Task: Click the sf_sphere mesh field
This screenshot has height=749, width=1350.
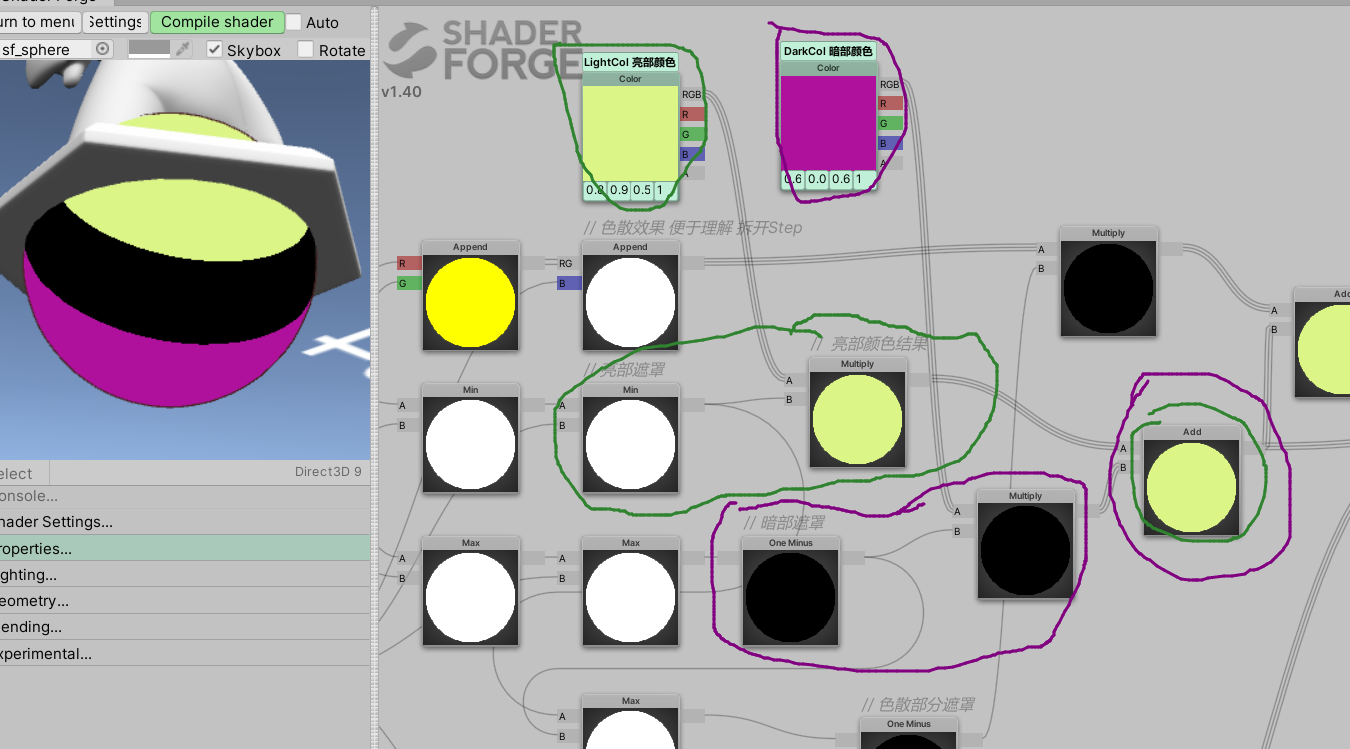Action: click(x=56, y=49)
